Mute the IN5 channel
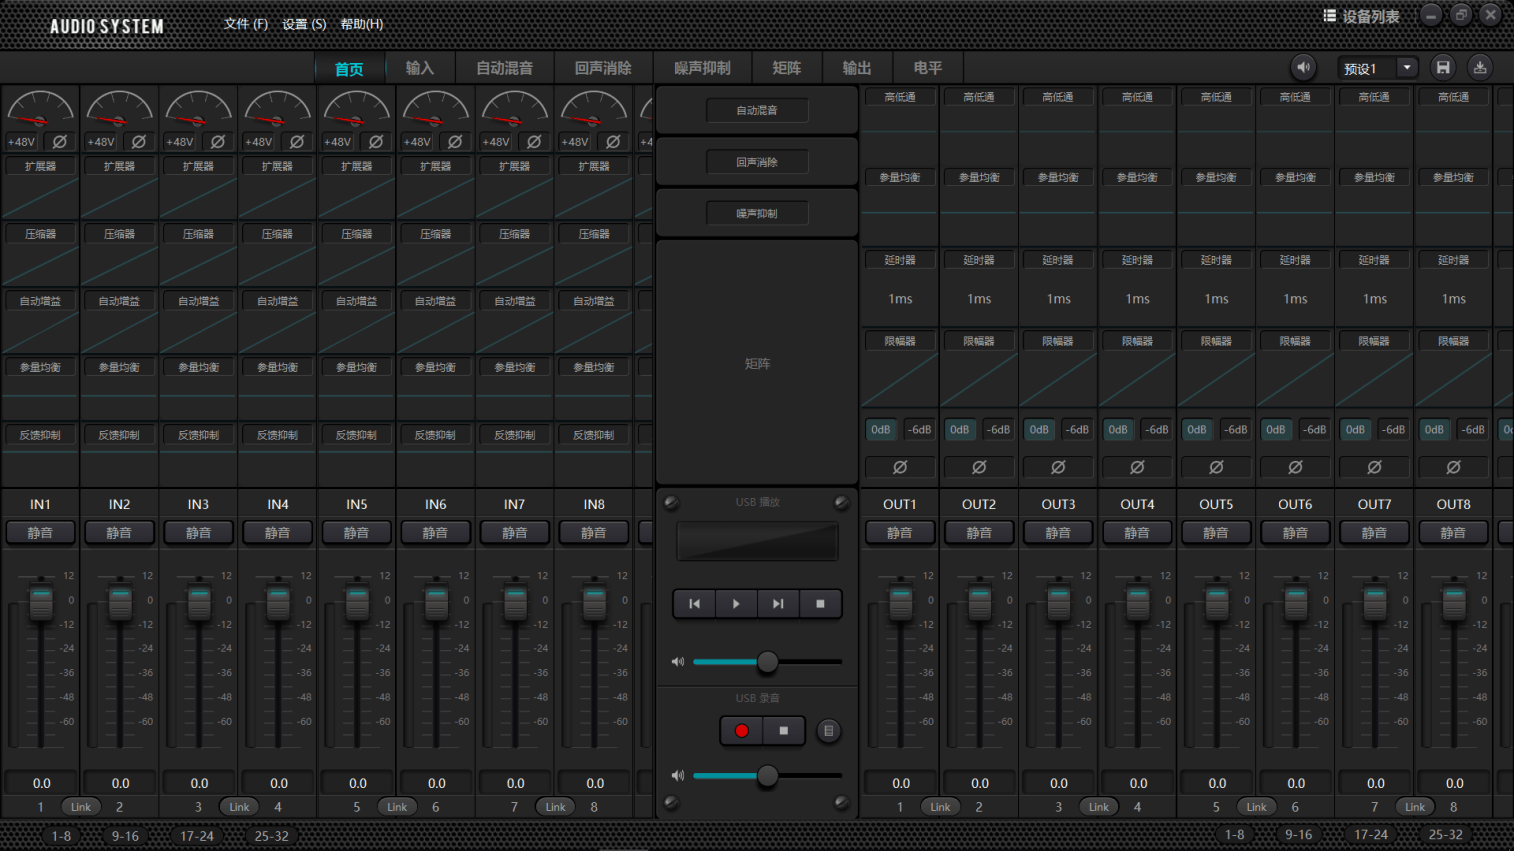 click(x=356, y=533)
